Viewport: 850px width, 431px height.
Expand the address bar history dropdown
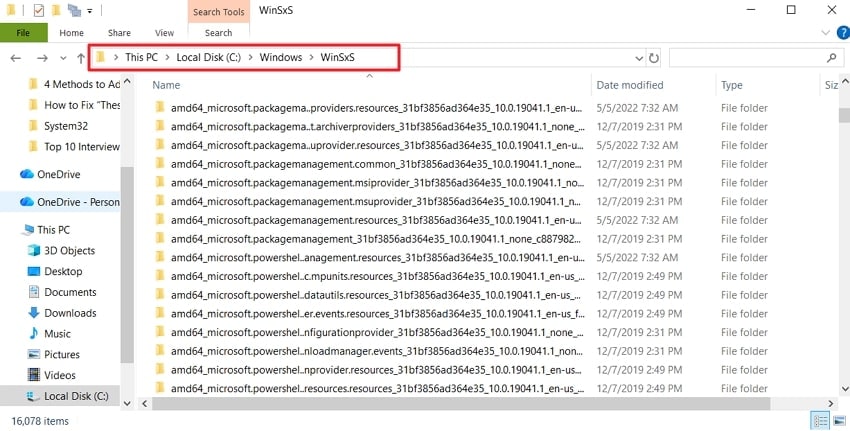click(639, 58)
